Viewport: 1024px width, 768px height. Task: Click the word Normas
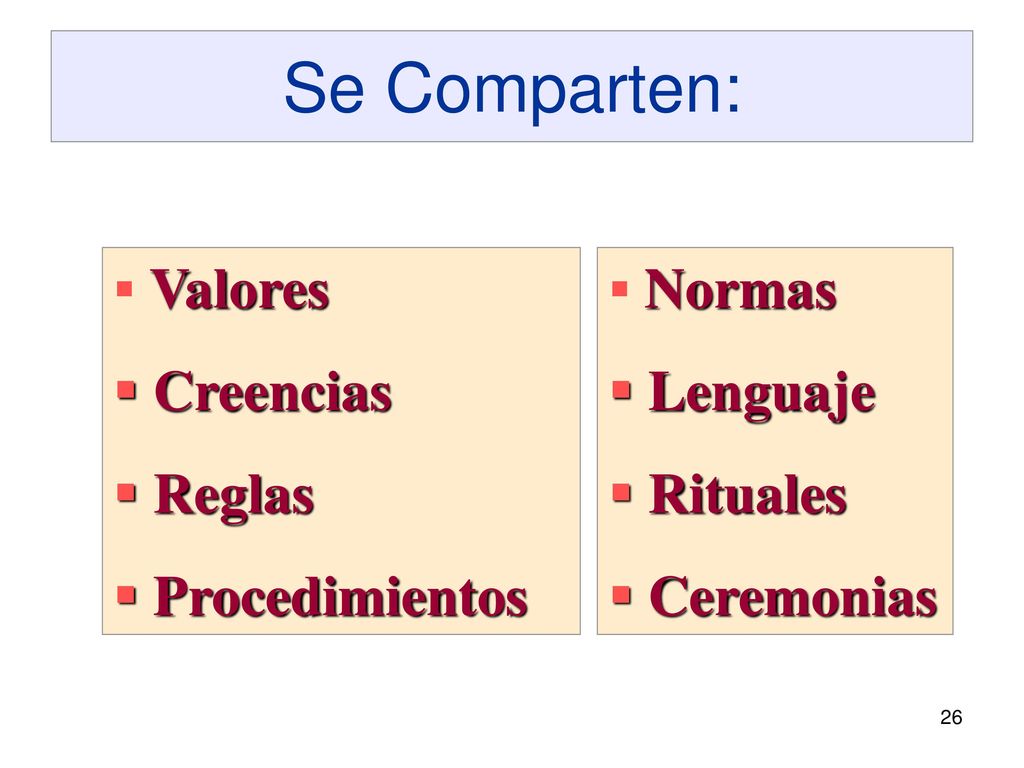coord(741,290)
